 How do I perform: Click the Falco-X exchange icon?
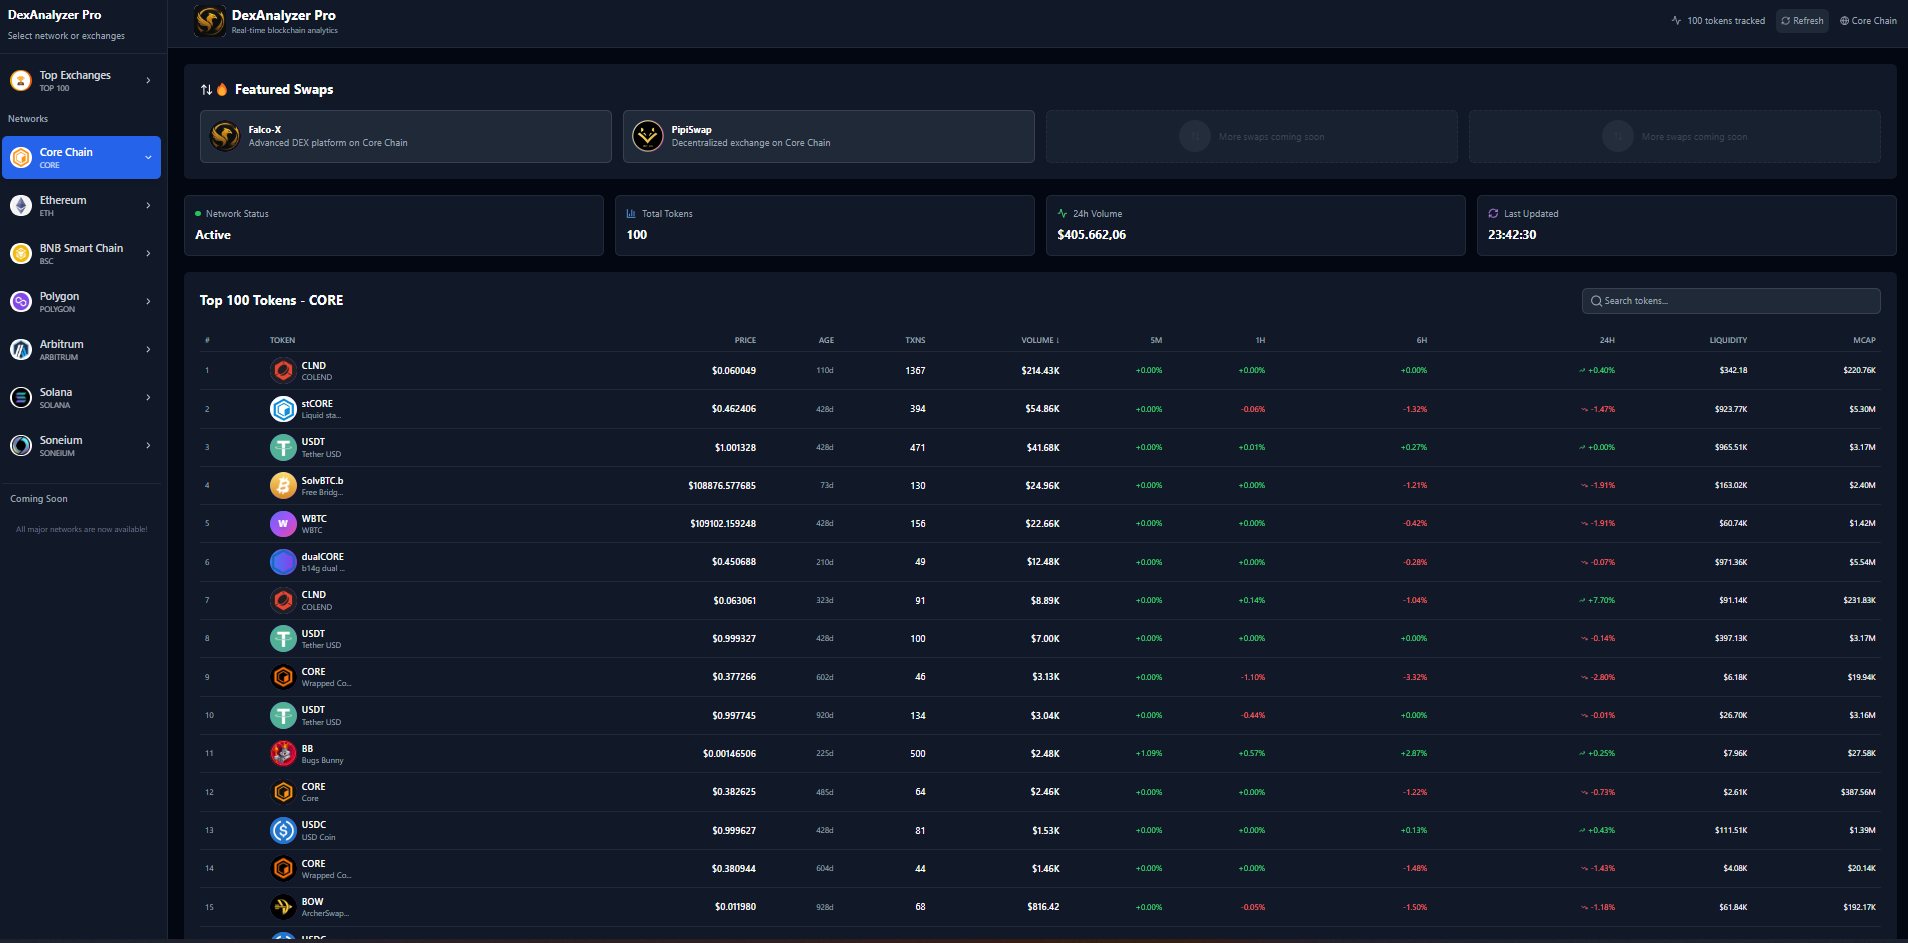coord(225,136)
